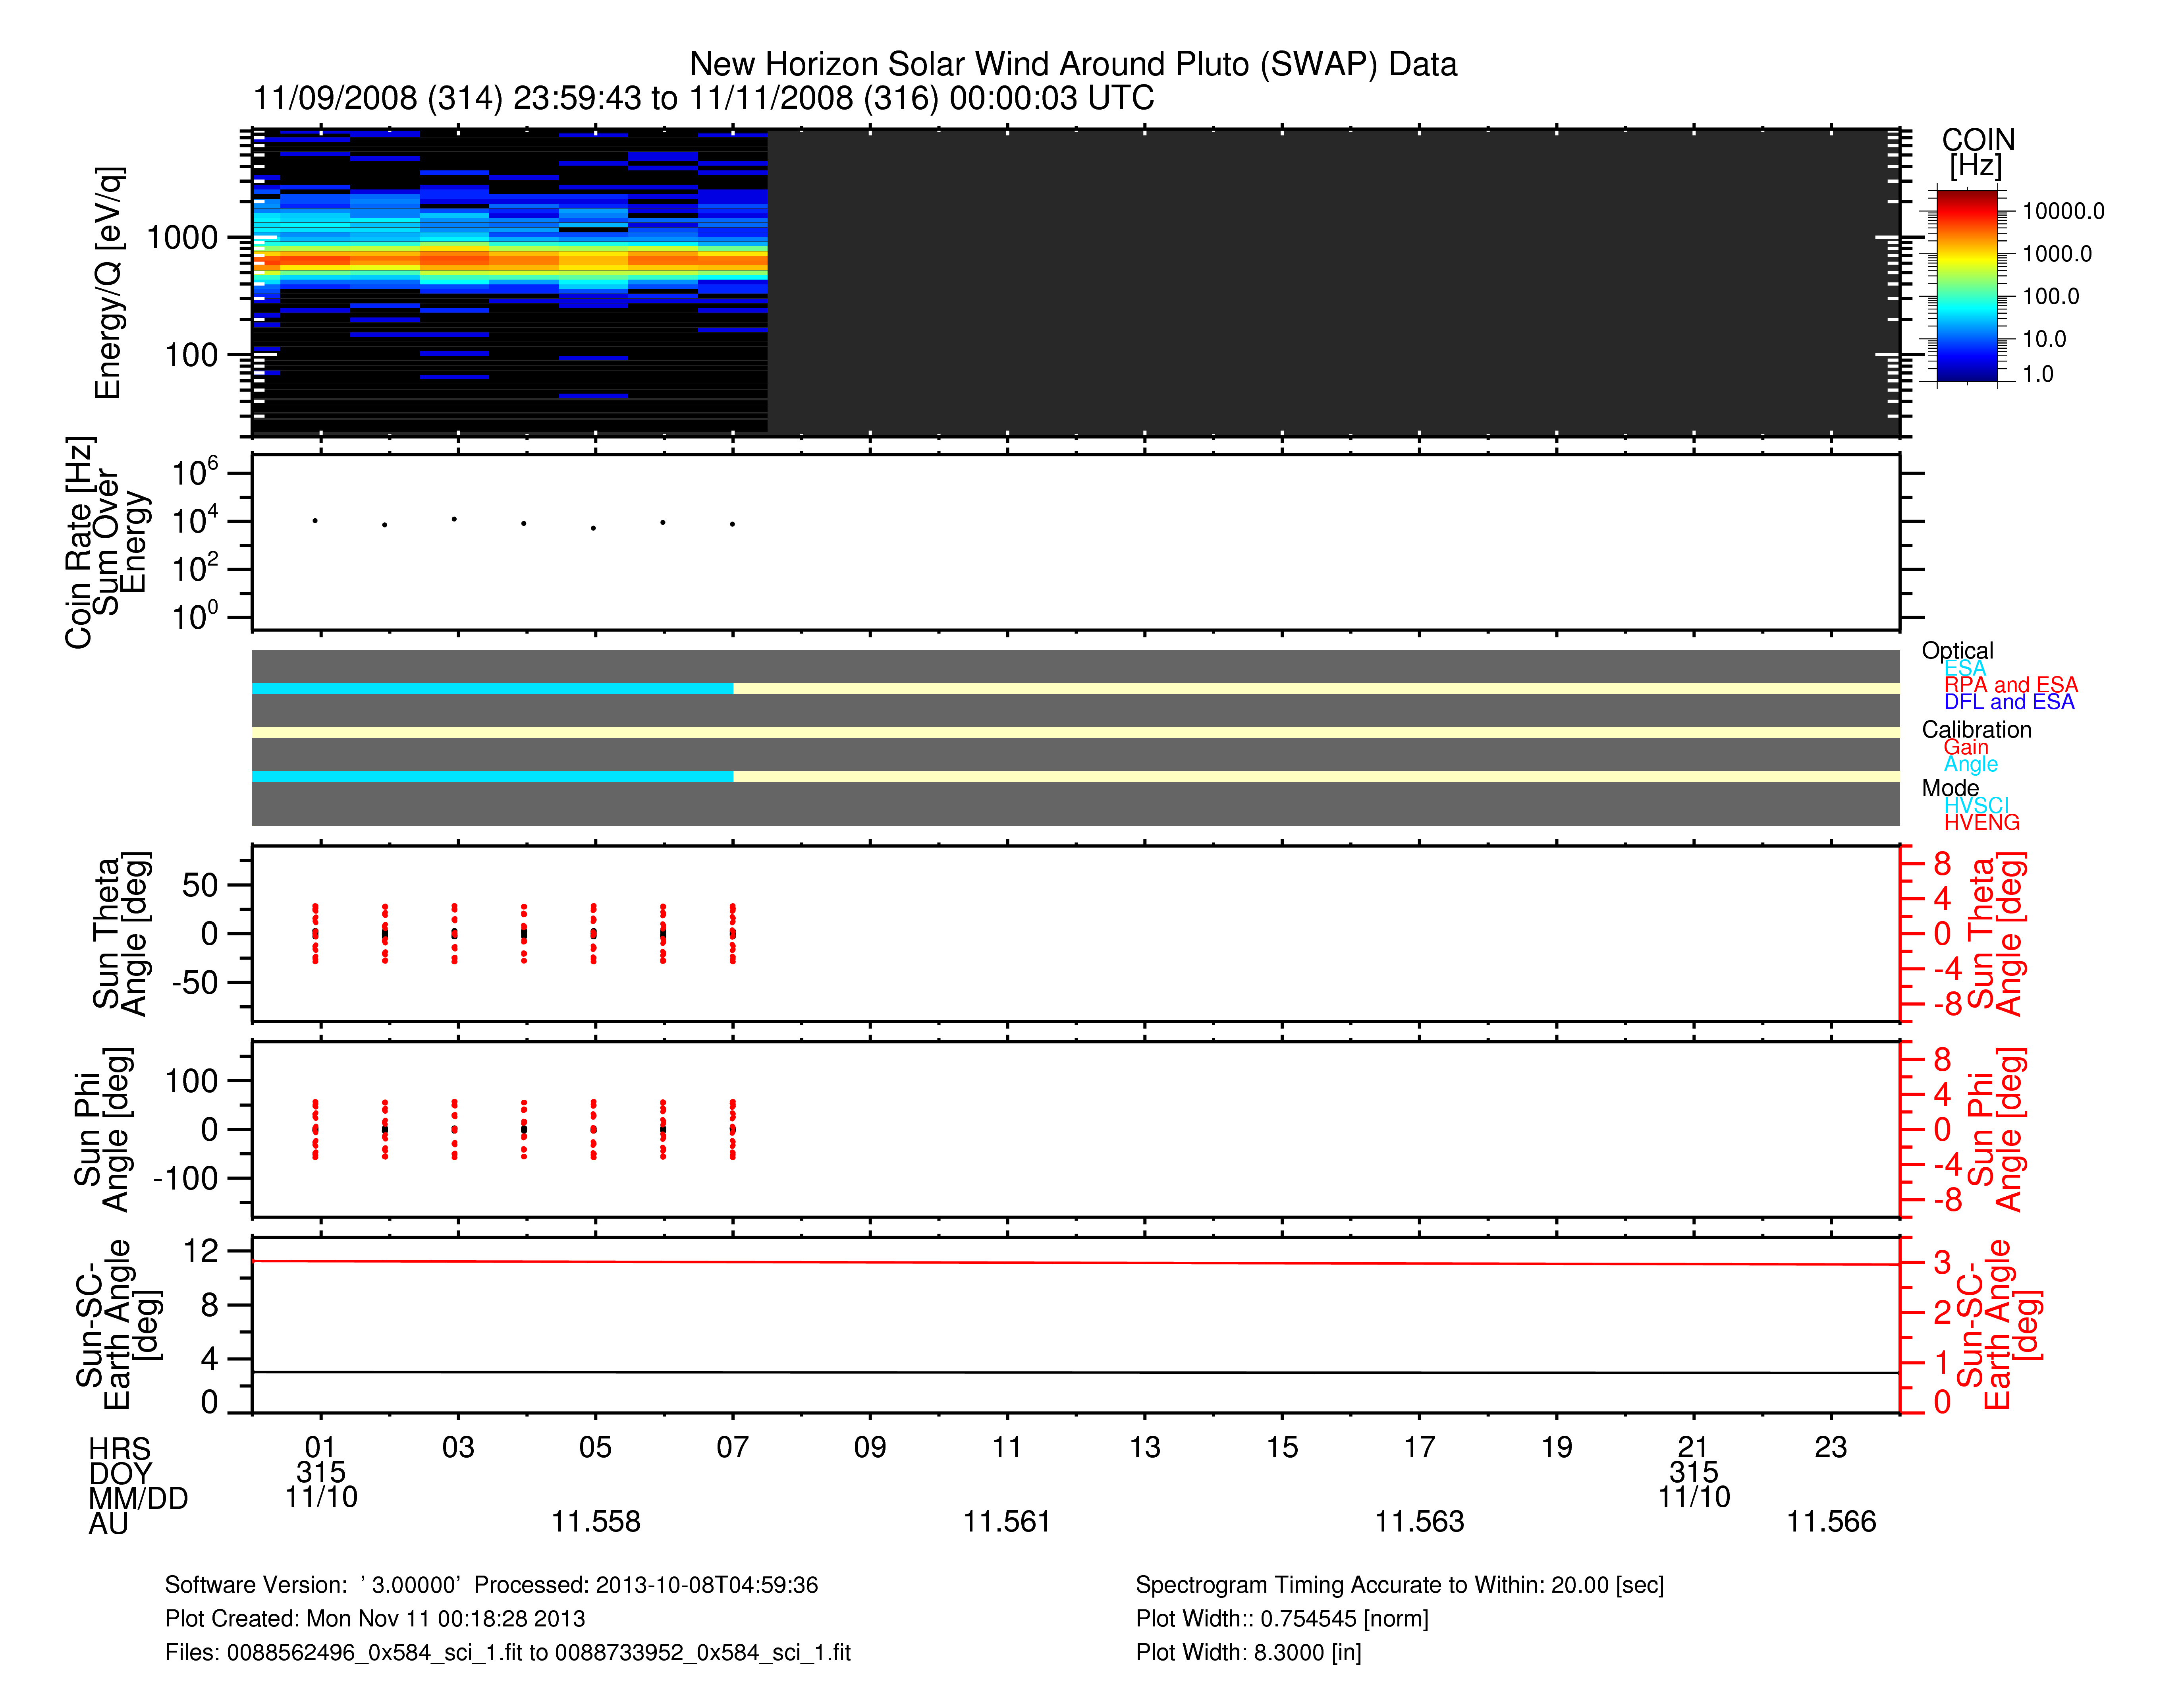The width and height of the screenshot is (2184, 1688).
Task: Click the hour 23 axis tick label
Action: click(x=1830, y=1447)
